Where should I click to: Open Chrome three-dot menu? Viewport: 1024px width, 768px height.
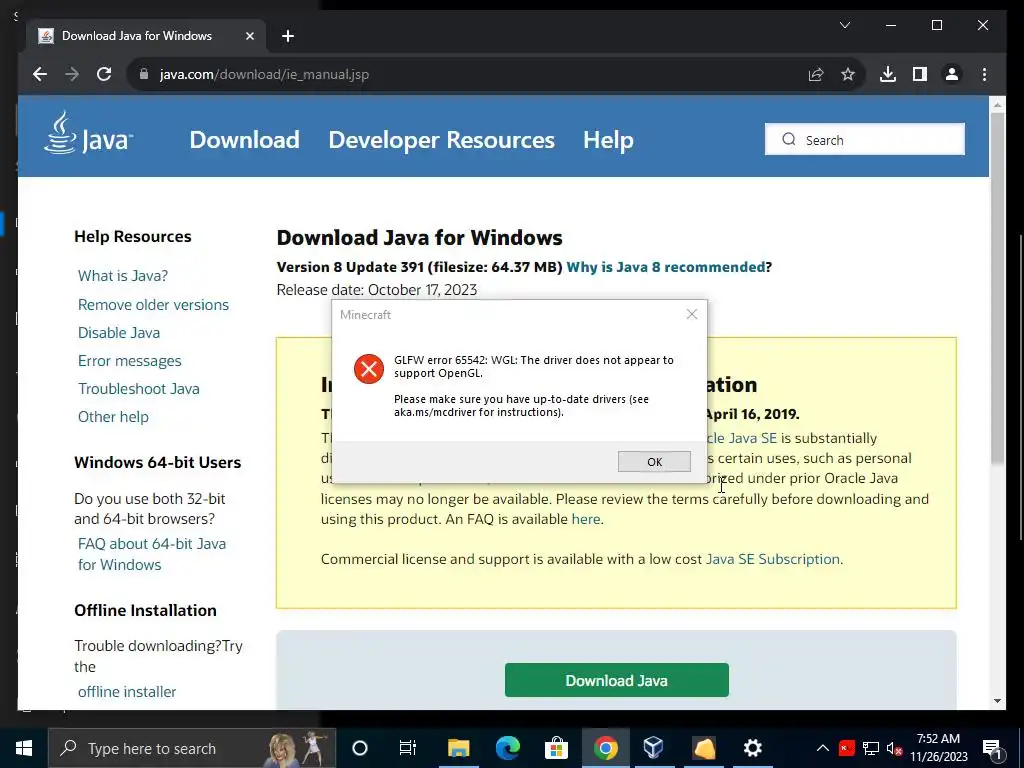click(984, 74)
